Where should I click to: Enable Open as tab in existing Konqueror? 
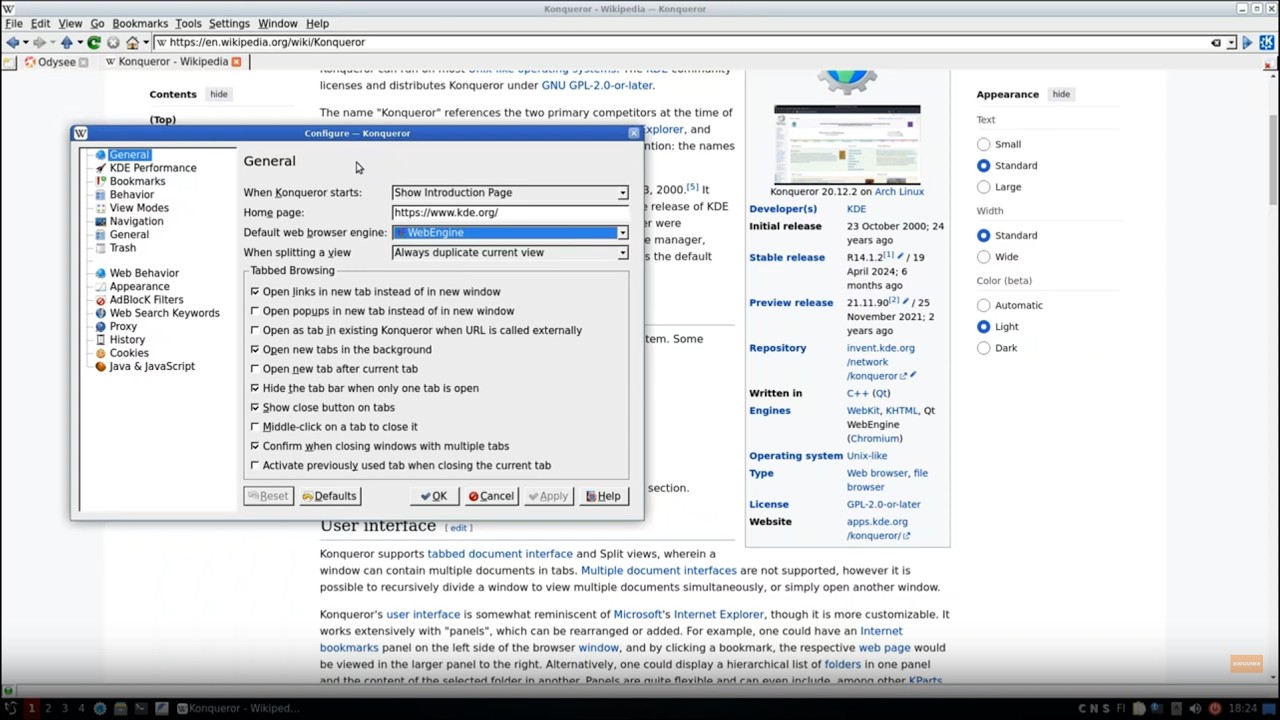254,330
